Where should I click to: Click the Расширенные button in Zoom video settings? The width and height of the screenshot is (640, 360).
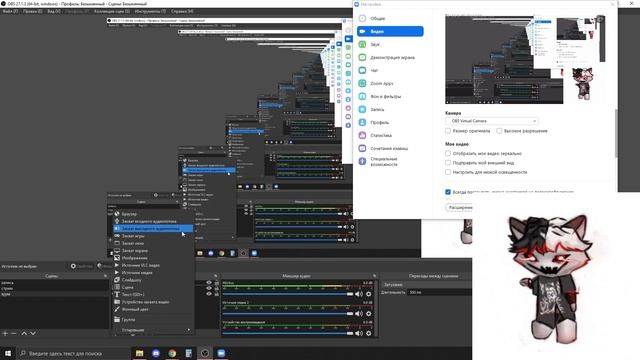459,208
